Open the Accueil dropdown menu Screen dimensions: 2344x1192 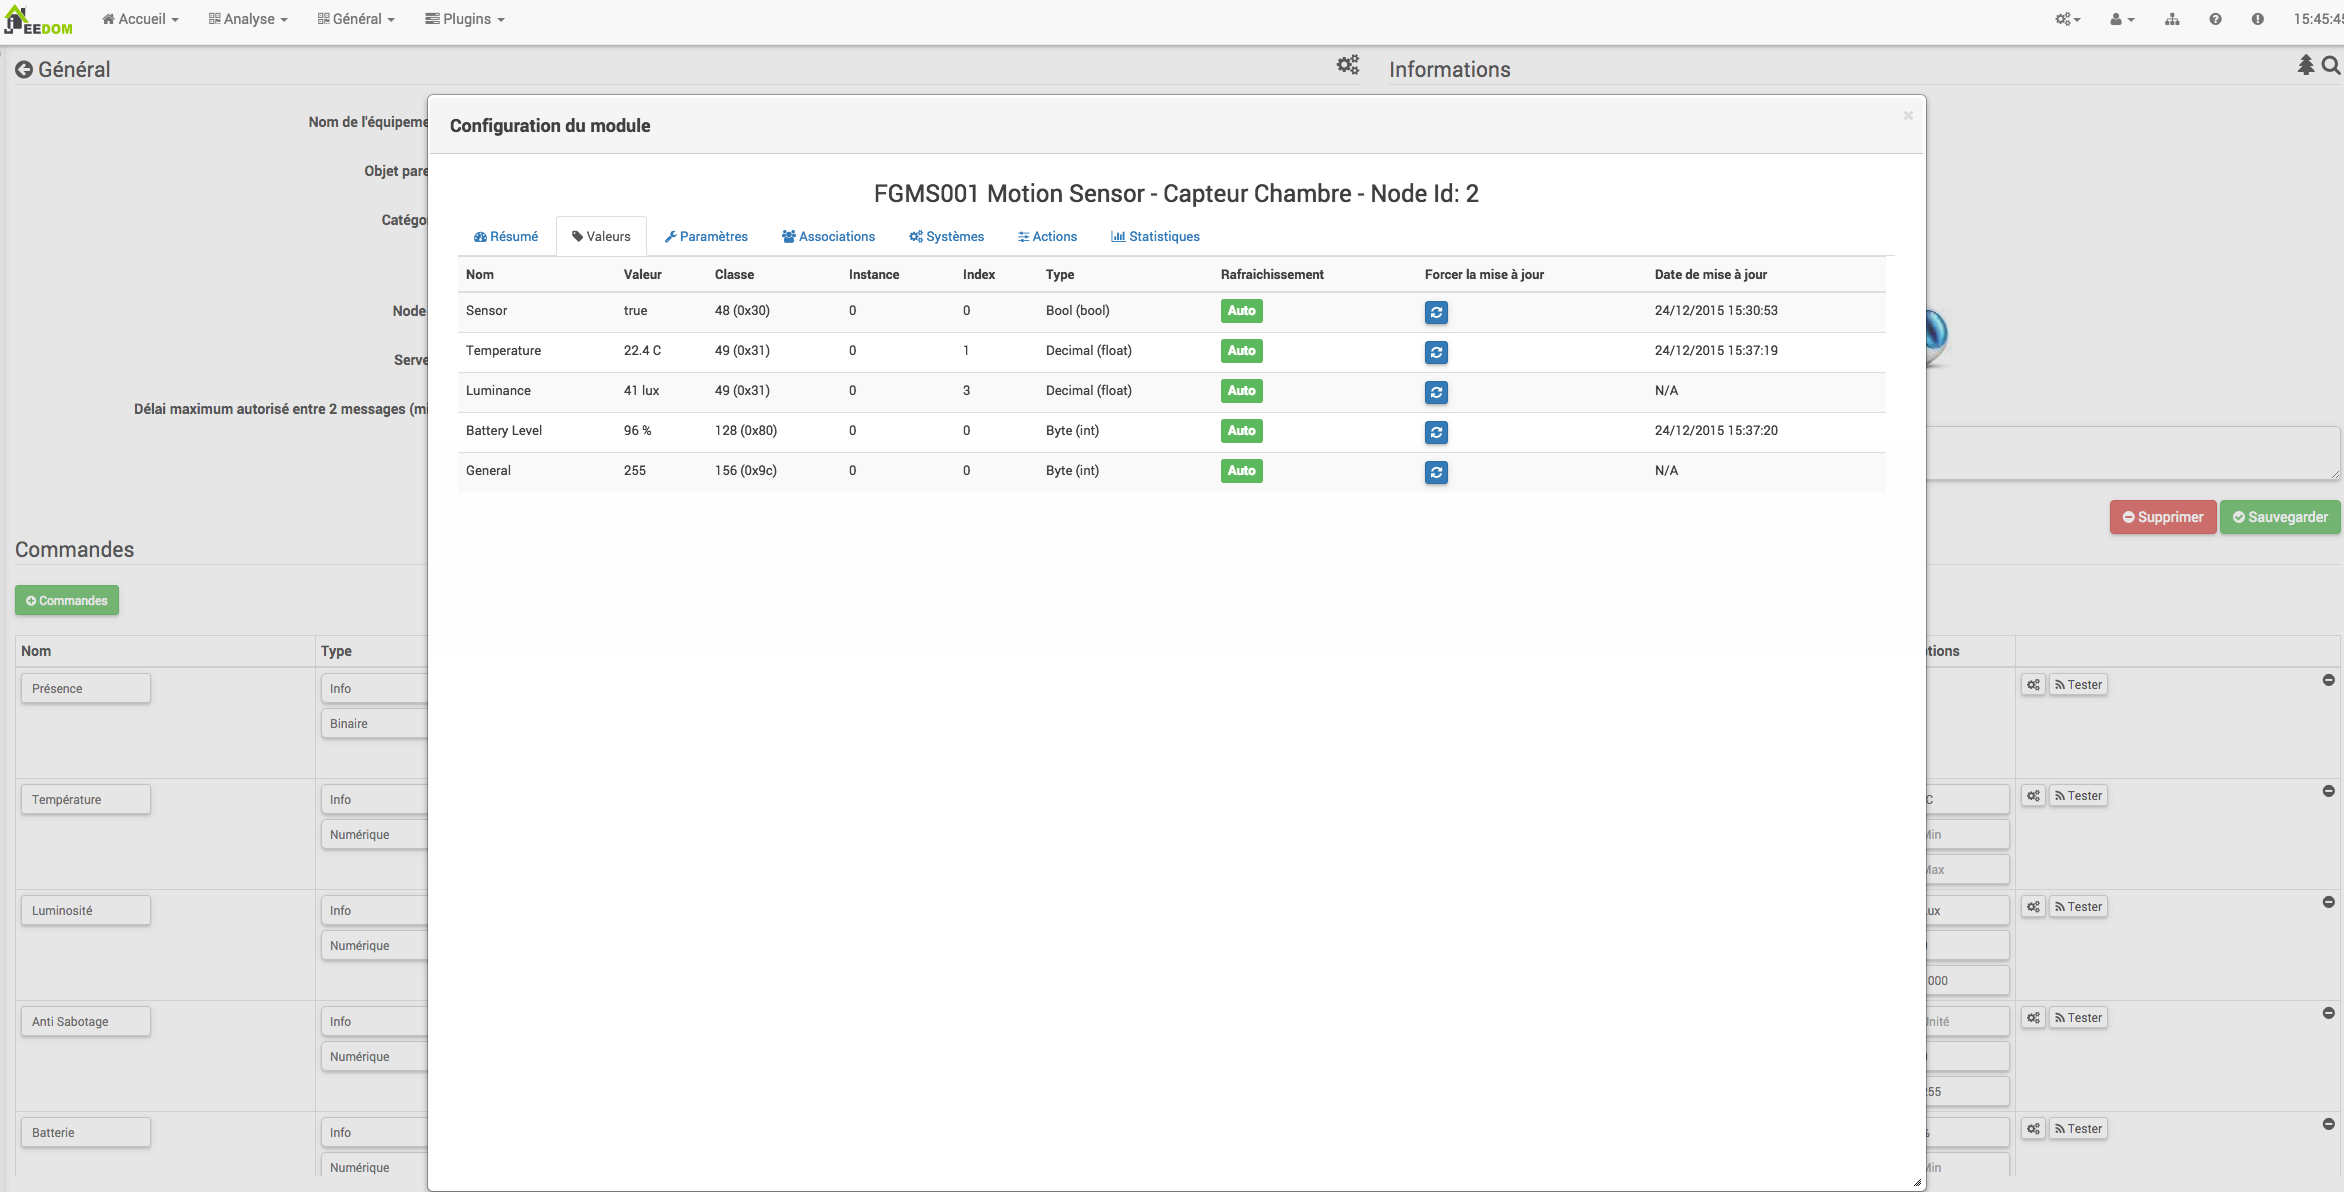pos(140,19)
